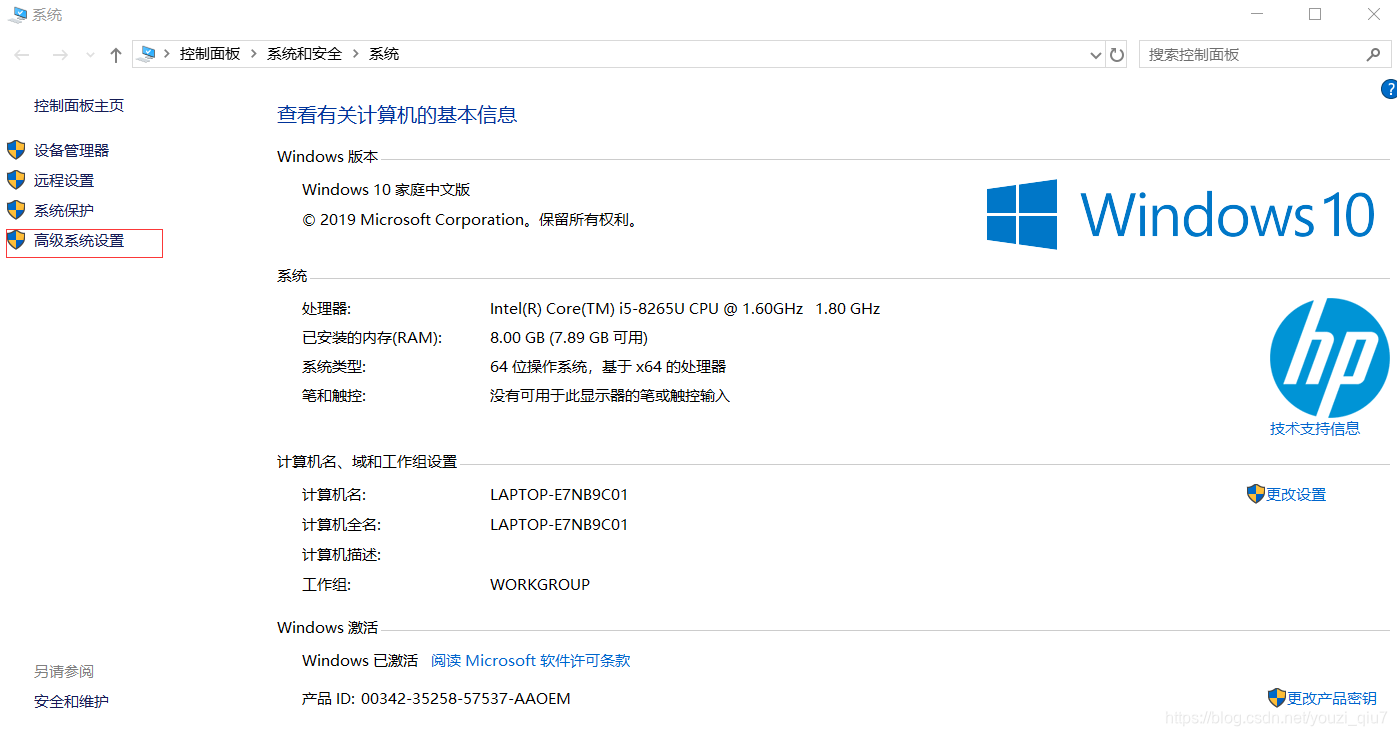Select 系统和安全 in the breadcrumb path

coord(304,54)
